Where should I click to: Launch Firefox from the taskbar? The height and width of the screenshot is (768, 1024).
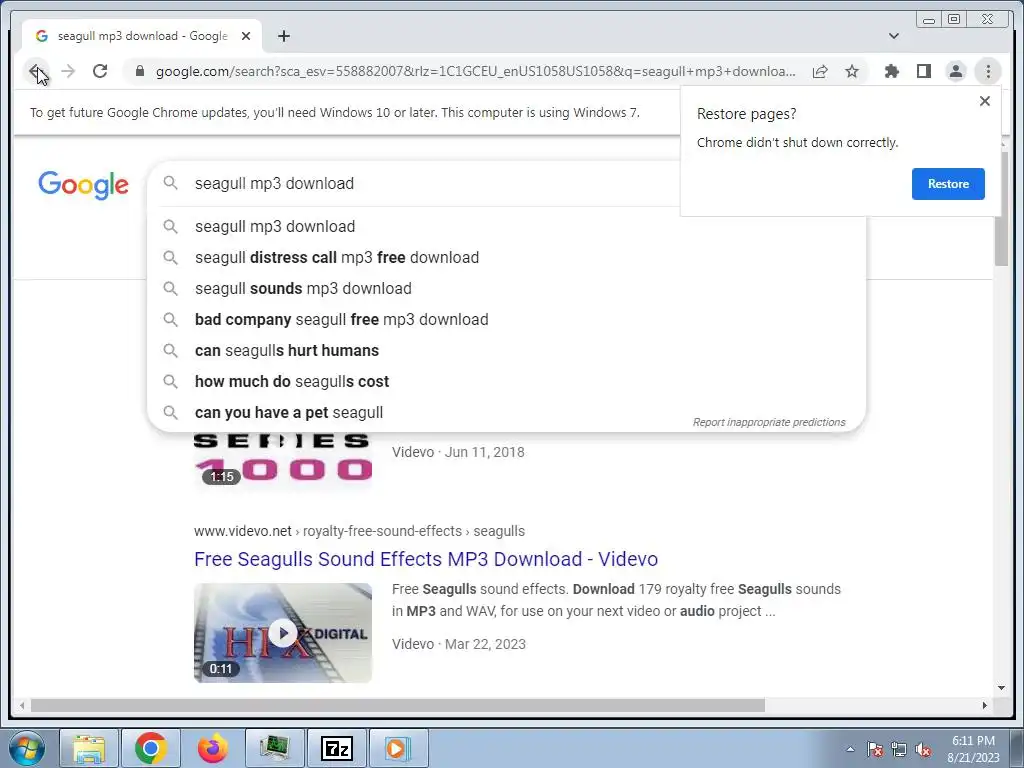tap(213, 748)
